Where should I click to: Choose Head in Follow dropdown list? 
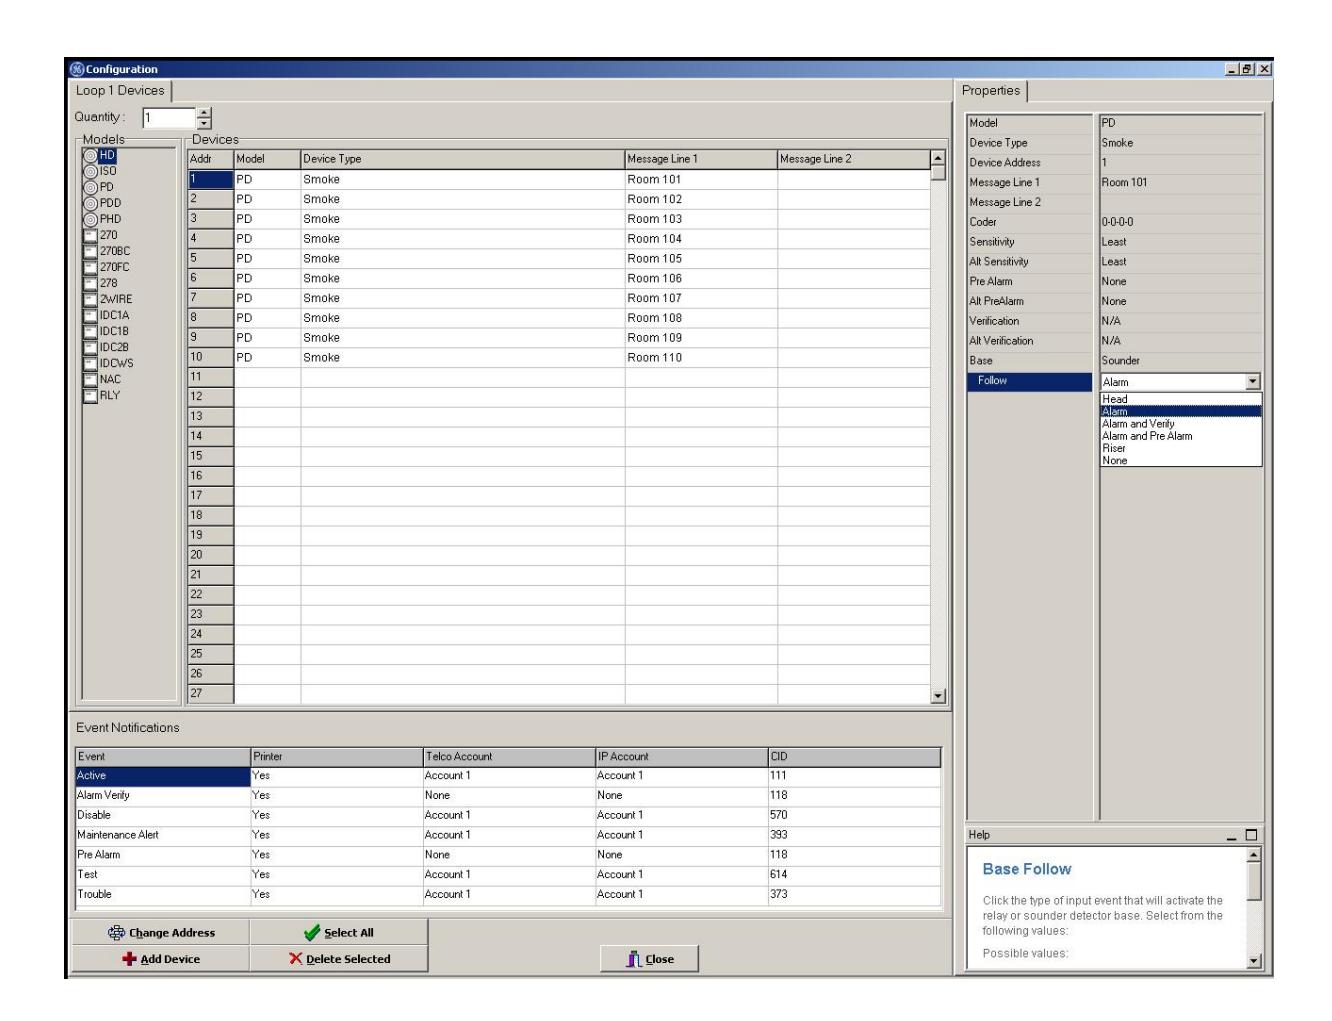click(x=1181, y=399)
